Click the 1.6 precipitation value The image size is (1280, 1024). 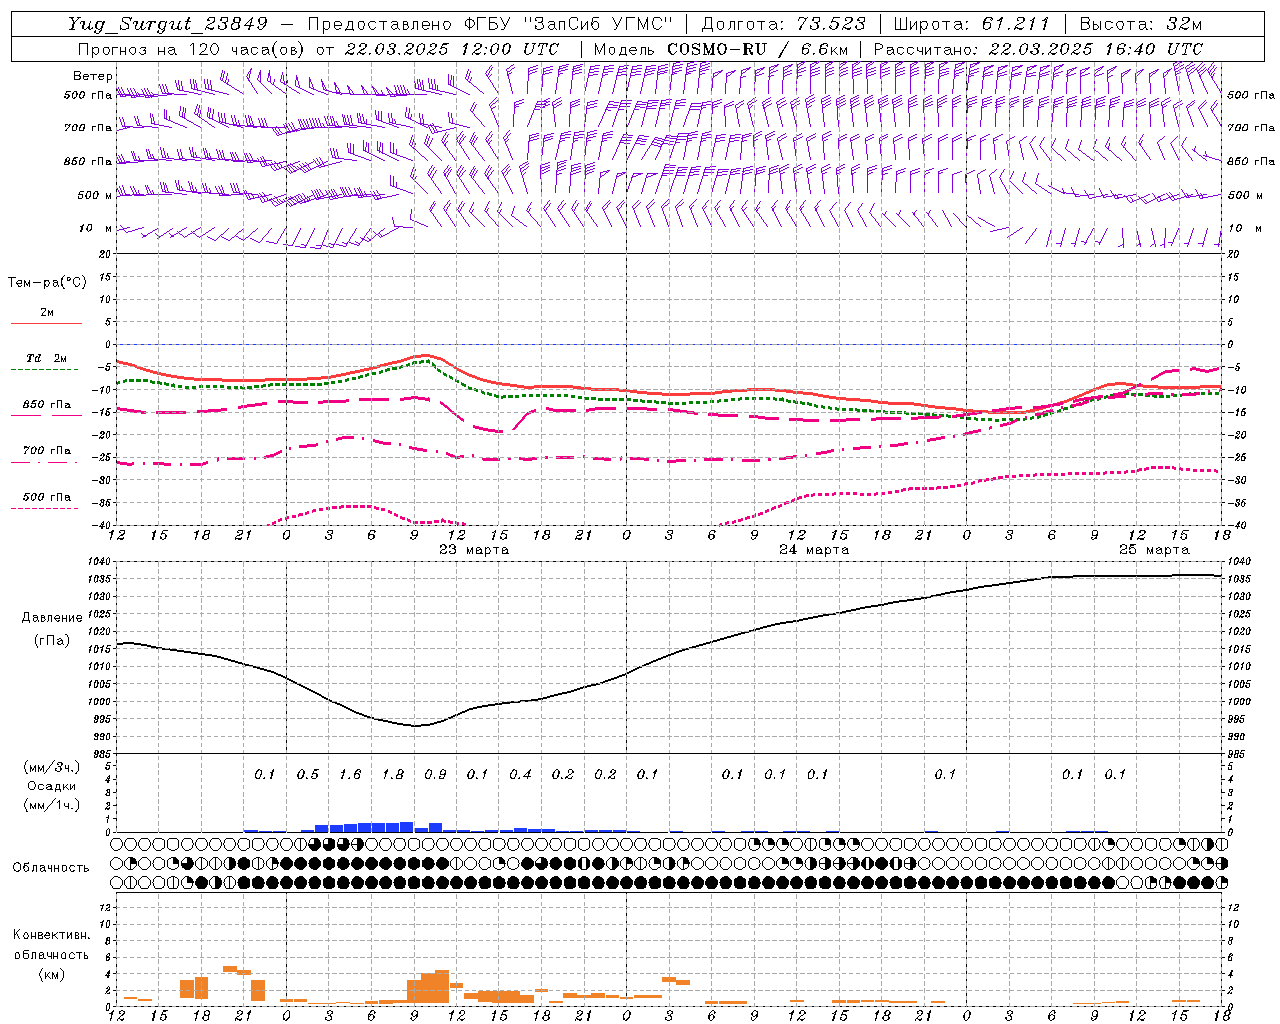(350, 774)
